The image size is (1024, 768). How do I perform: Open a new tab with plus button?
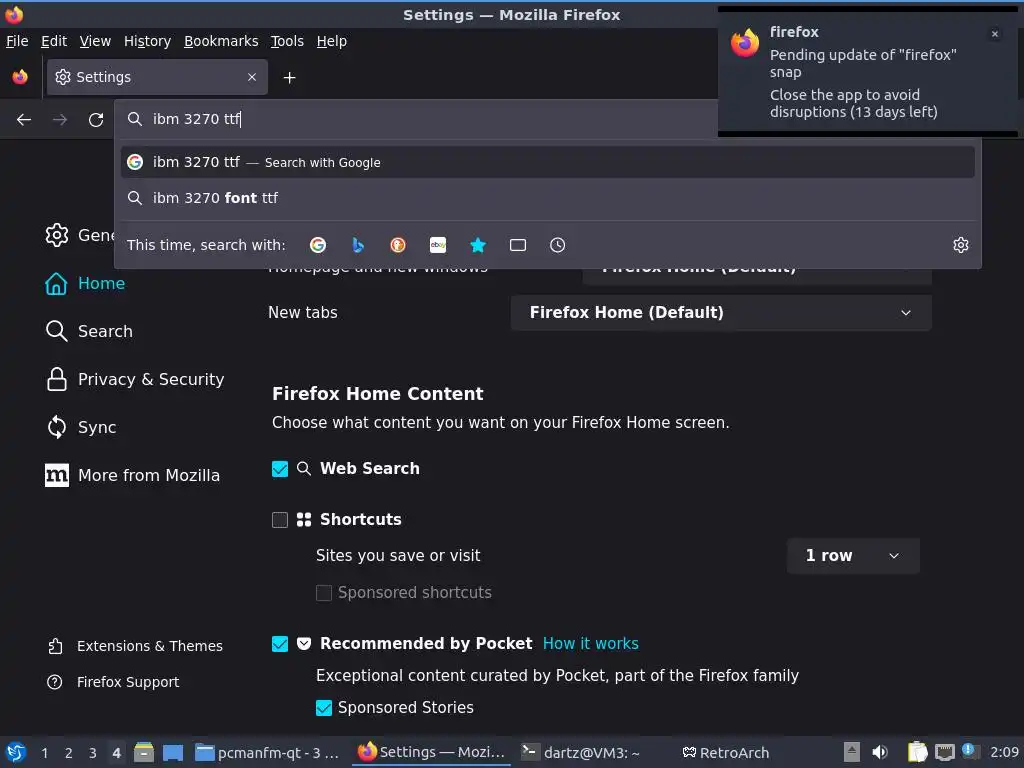pos(289,78)
